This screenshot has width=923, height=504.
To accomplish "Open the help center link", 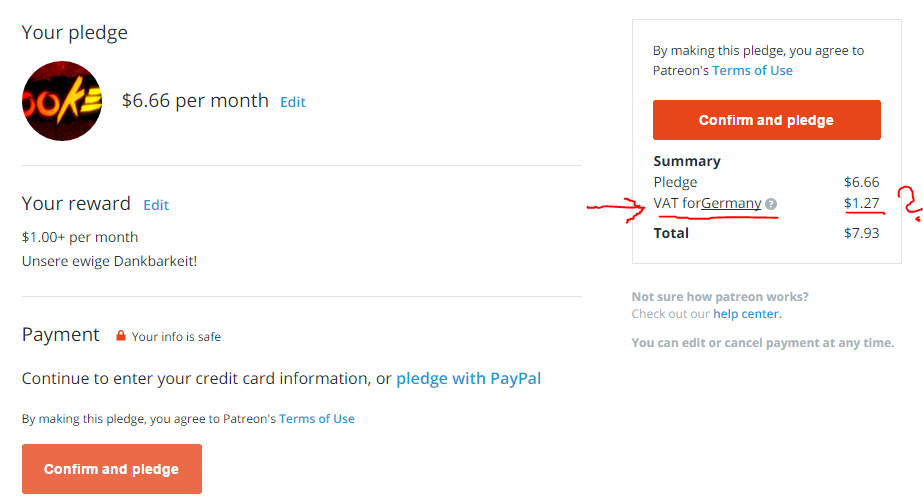I will click(746, 314).
